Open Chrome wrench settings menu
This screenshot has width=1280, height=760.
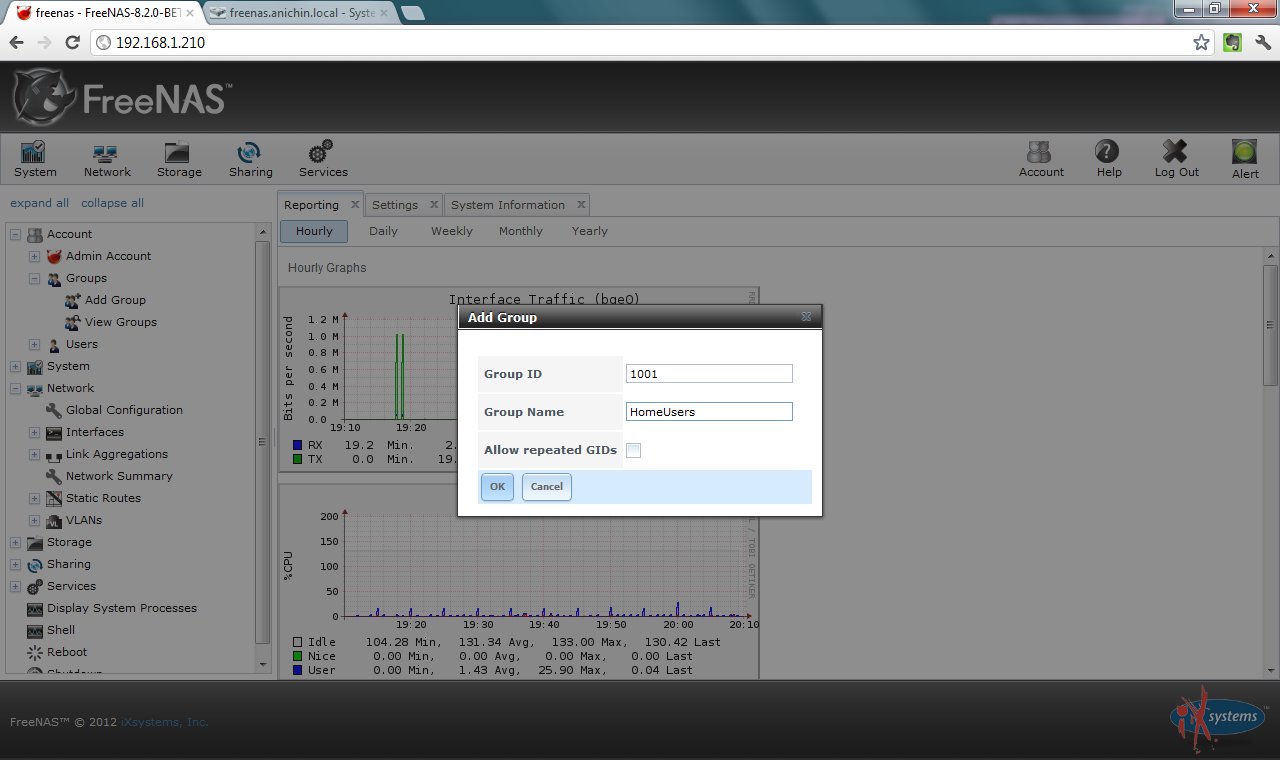click(x=1263, y=42)
